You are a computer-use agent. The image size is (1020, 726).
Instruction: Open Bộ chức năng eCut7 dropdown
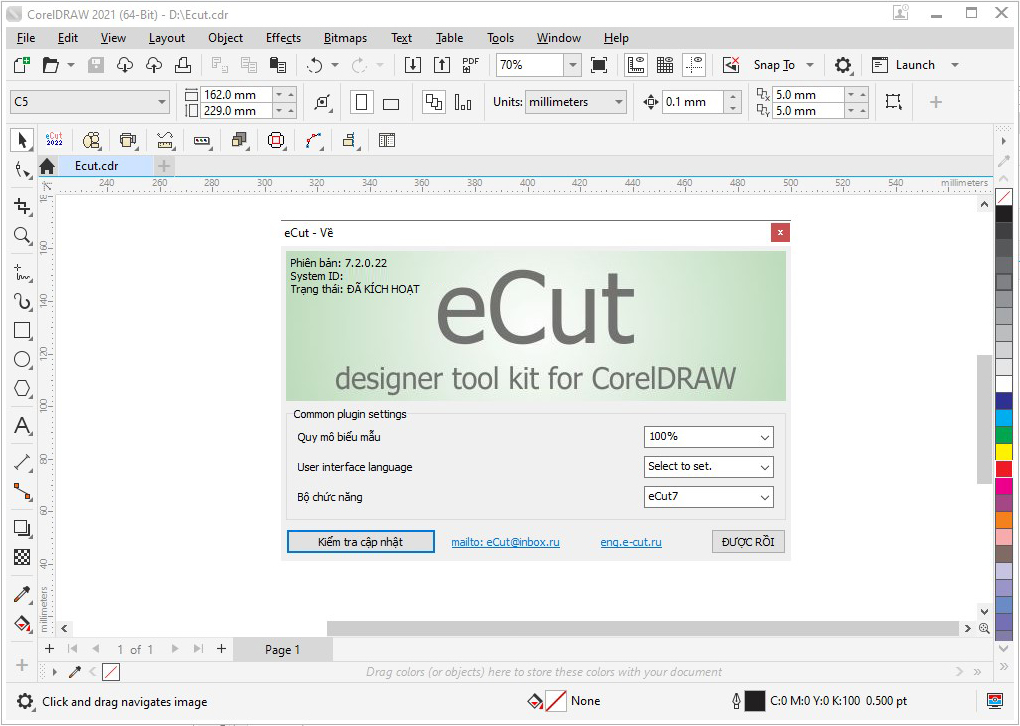708,496
